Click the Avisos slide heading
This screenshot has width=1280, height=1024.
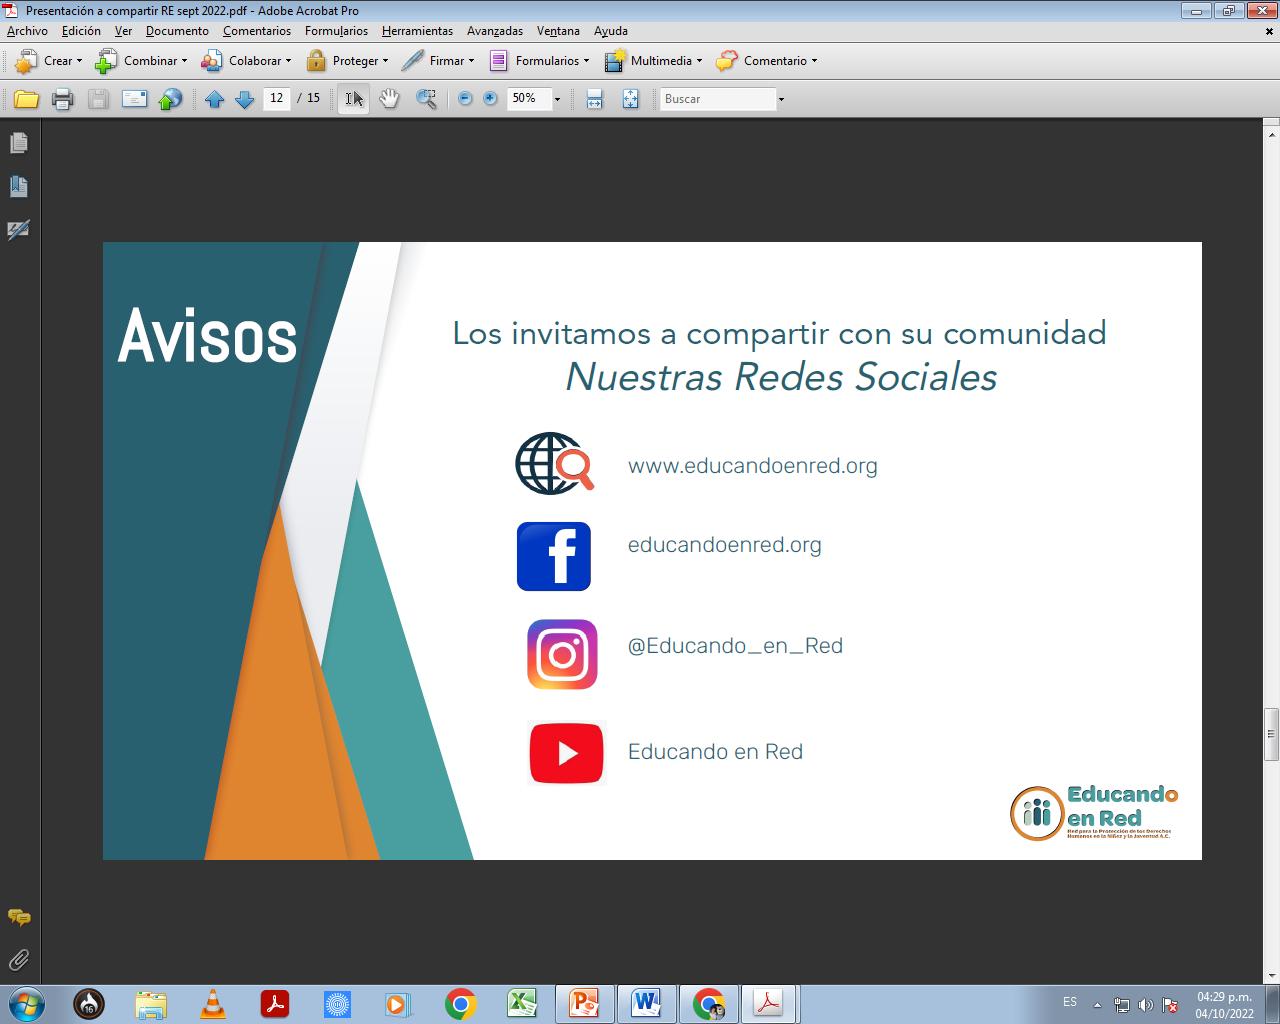[x=208, y=337]
